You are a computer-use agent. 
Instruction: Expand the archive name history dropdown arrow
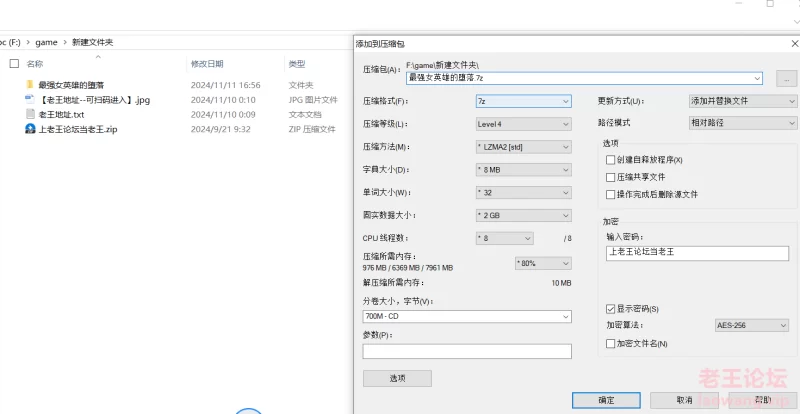tap(758, 78)
